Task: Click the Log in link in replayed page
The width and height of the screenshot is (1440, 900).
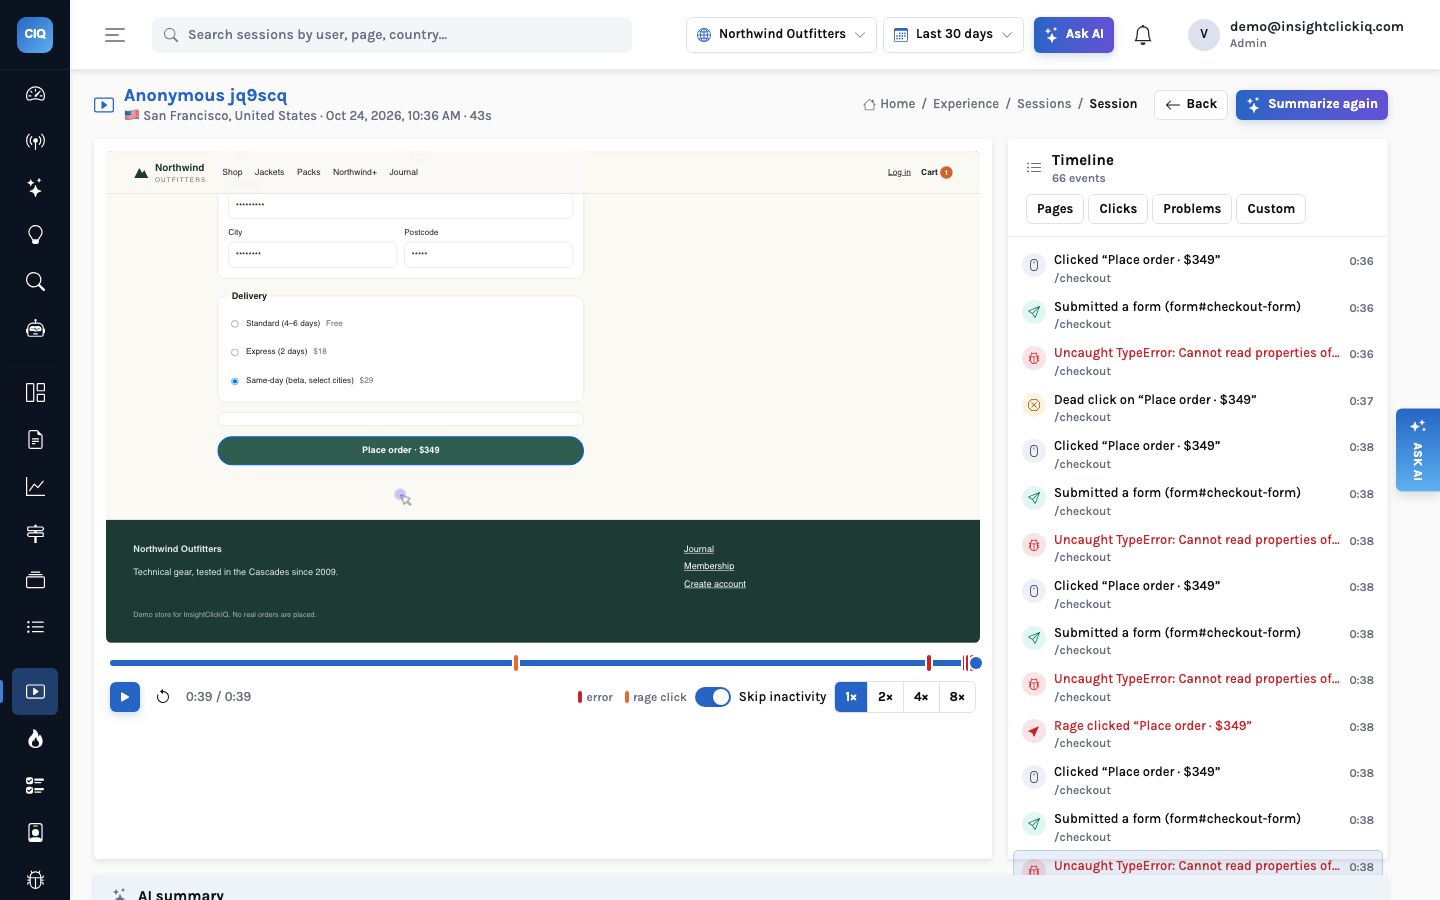Action: (x=899, y=172)
